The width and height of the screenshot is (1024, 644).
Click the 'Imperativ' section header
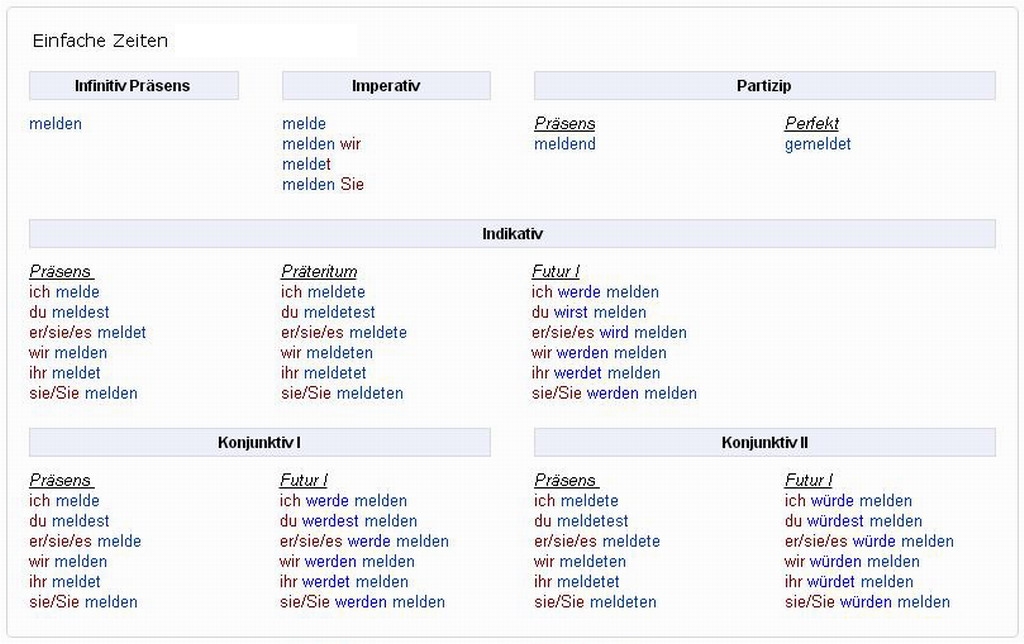click(386, 86)
